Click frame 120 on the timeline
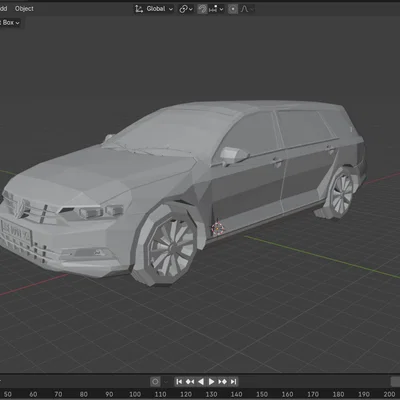 point(186,394)
